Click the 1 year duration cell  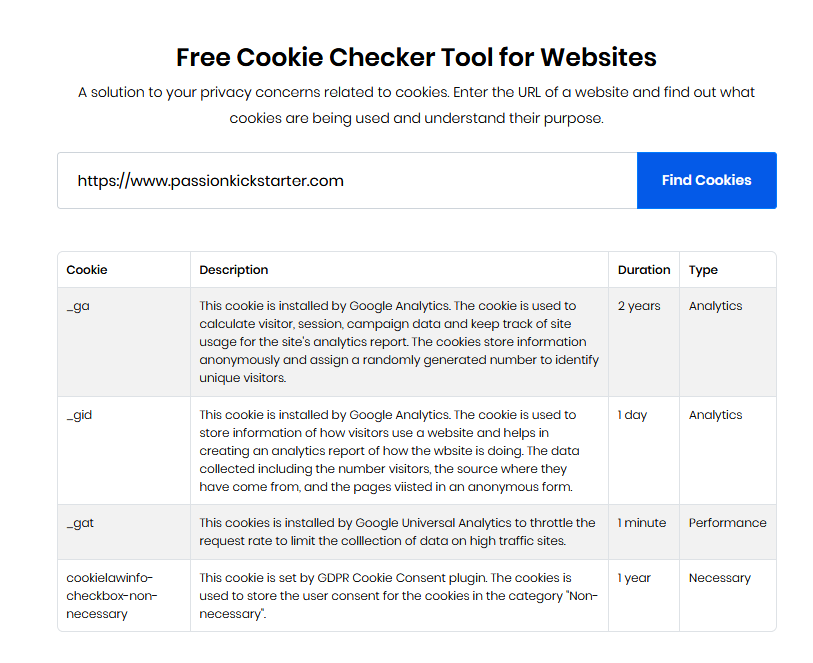(644, 595)
